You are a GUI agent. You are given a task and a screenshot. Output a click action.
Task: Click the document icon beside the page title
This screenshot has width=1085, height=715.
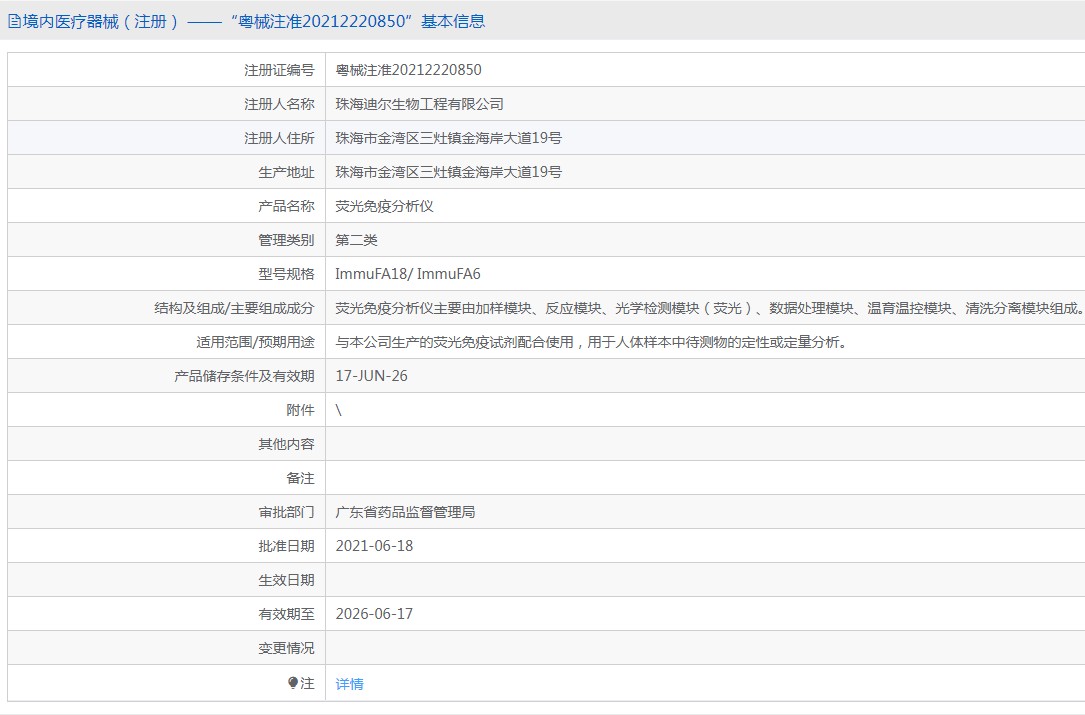click(14, 21)
